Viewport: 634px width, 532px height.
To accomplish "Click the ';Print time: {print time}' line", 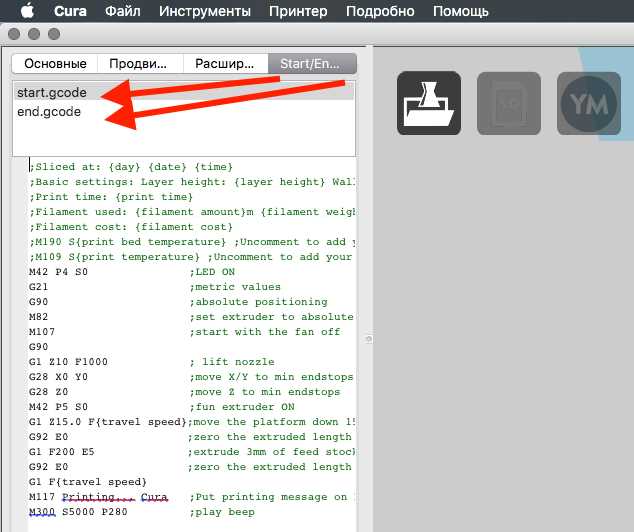I will [x=111, y=197].
